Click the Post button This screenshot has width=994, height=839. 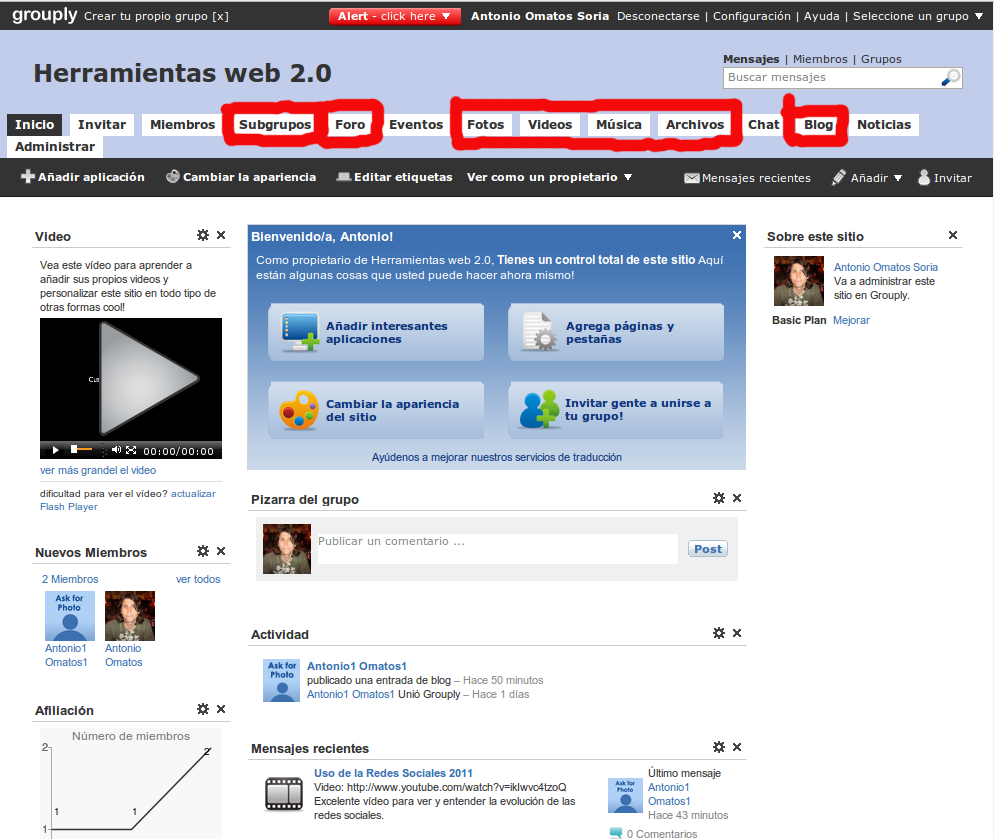coord(707,549)
